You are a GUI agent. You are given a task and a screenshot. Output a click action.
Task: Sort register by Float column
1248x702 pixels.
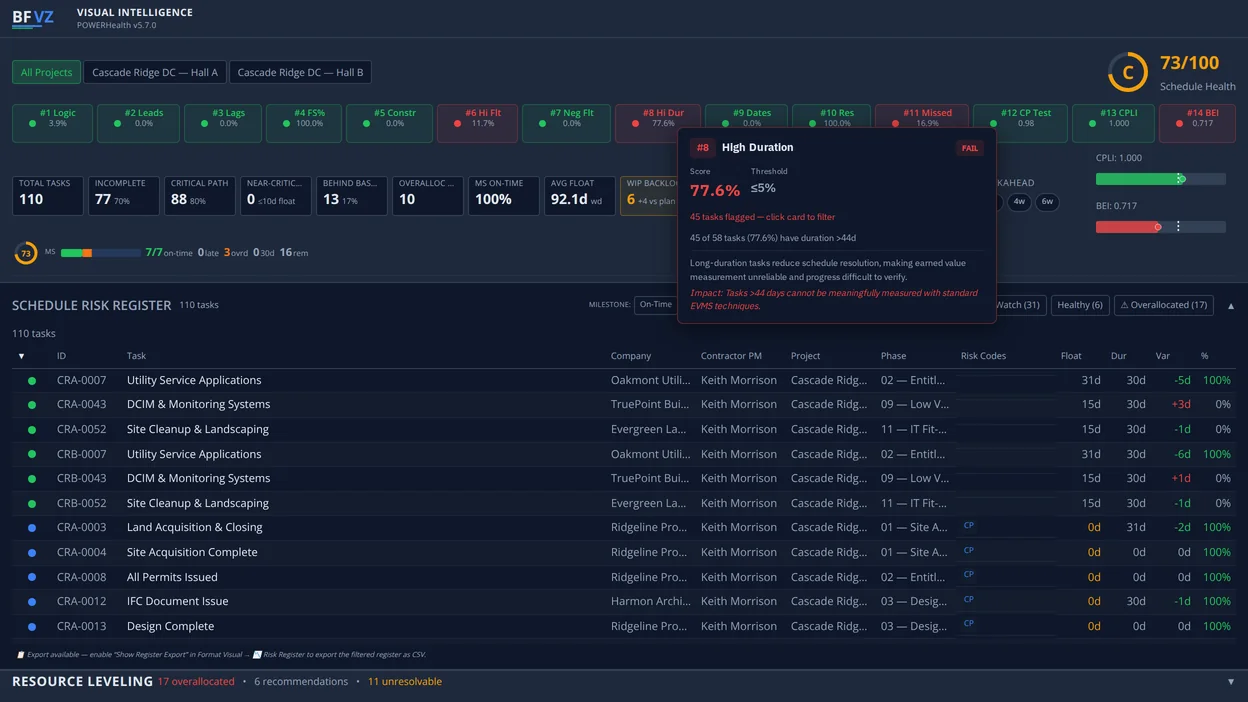(1071, 356)
